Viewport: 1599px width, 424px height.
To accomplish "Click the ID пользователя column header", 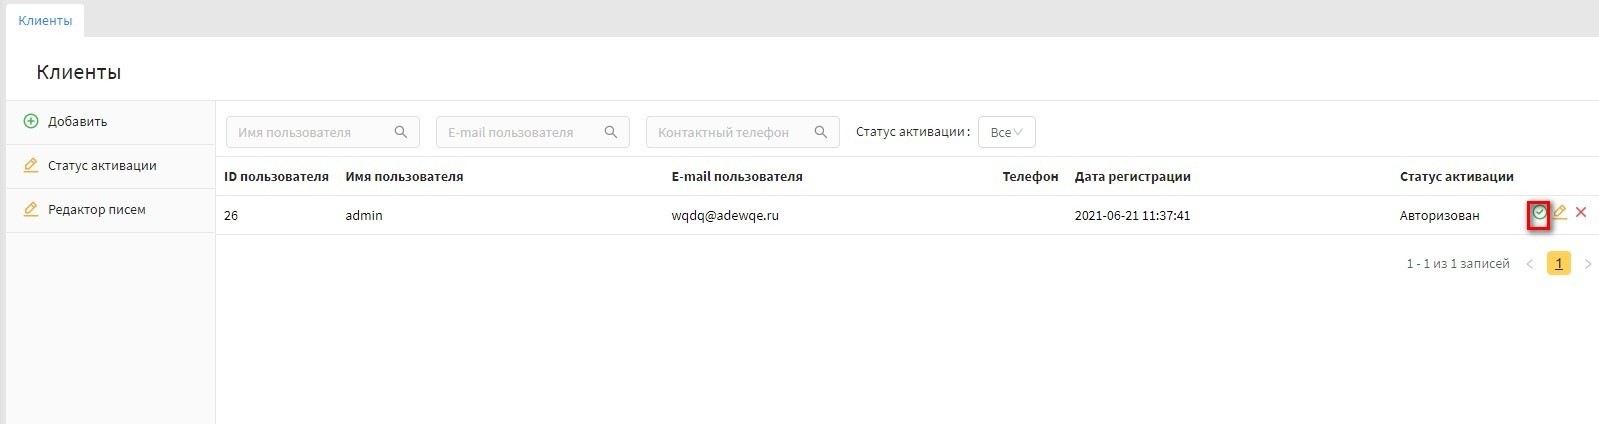I will point(276,177).
